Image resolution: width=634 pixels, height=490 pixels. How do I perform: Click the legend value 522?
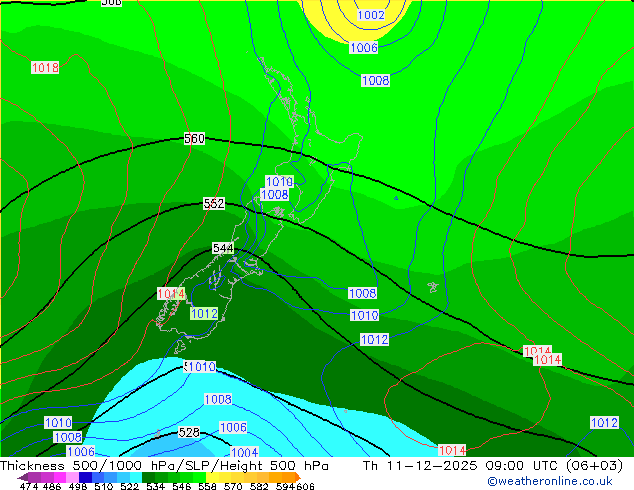click(129, 486)
